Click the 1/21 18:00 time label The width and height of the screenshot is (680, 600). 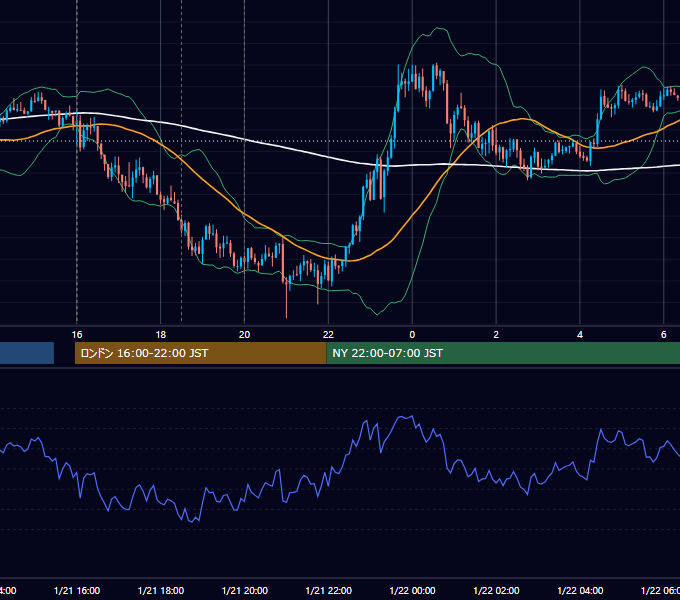[x=161, y=590]
